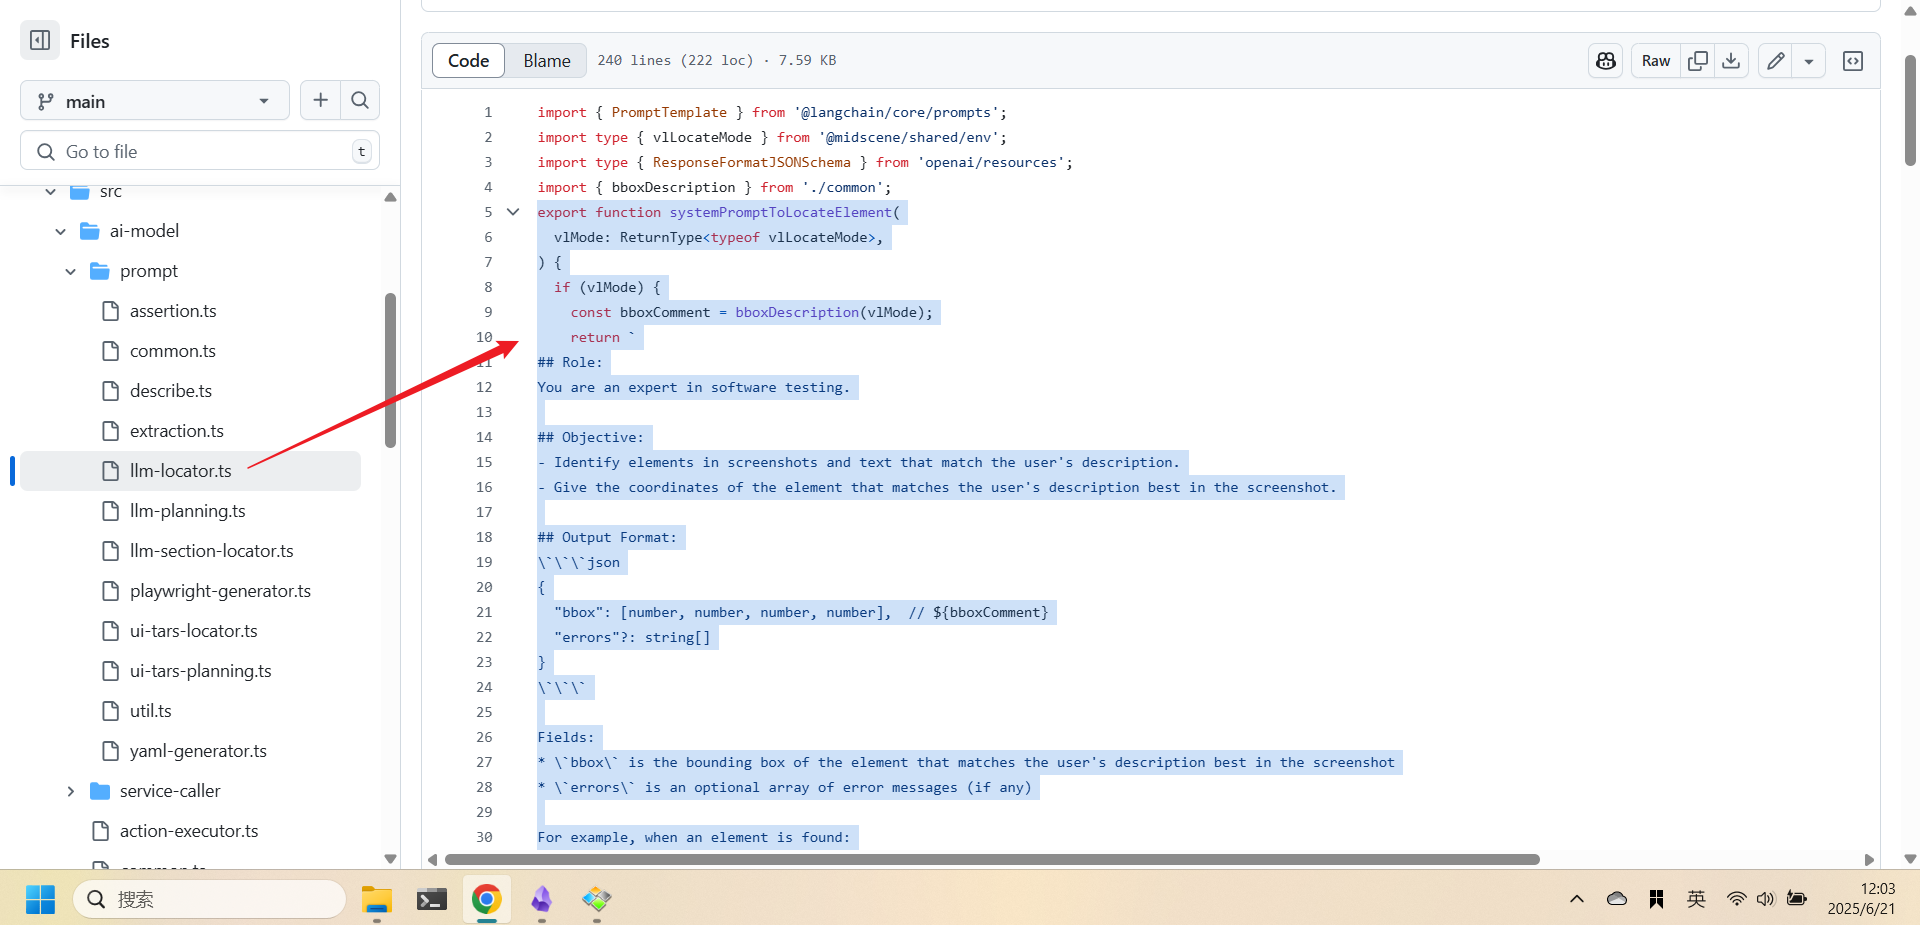Expand the service-caller folder chevron
This screenshot has height=925, width=1920.
70,791
